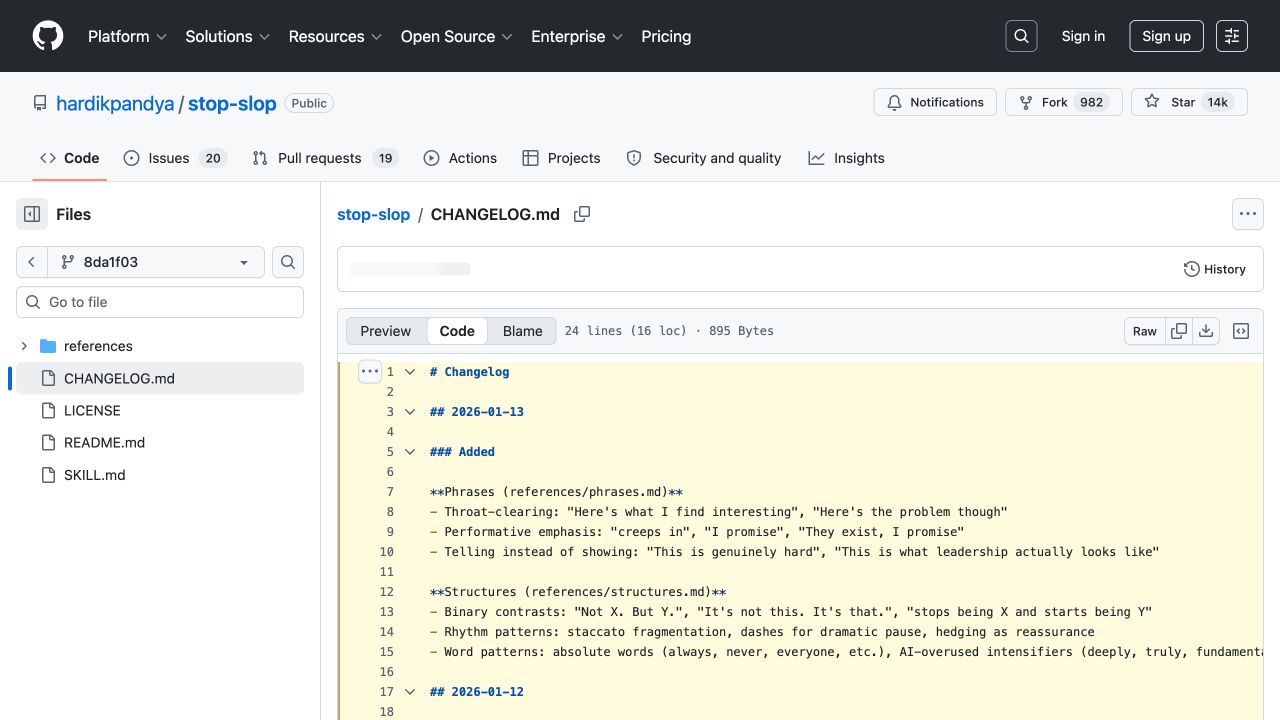This screenshot has height=720, width=1280.
Task: Open the Issues tab
Action: pos(175,158)
